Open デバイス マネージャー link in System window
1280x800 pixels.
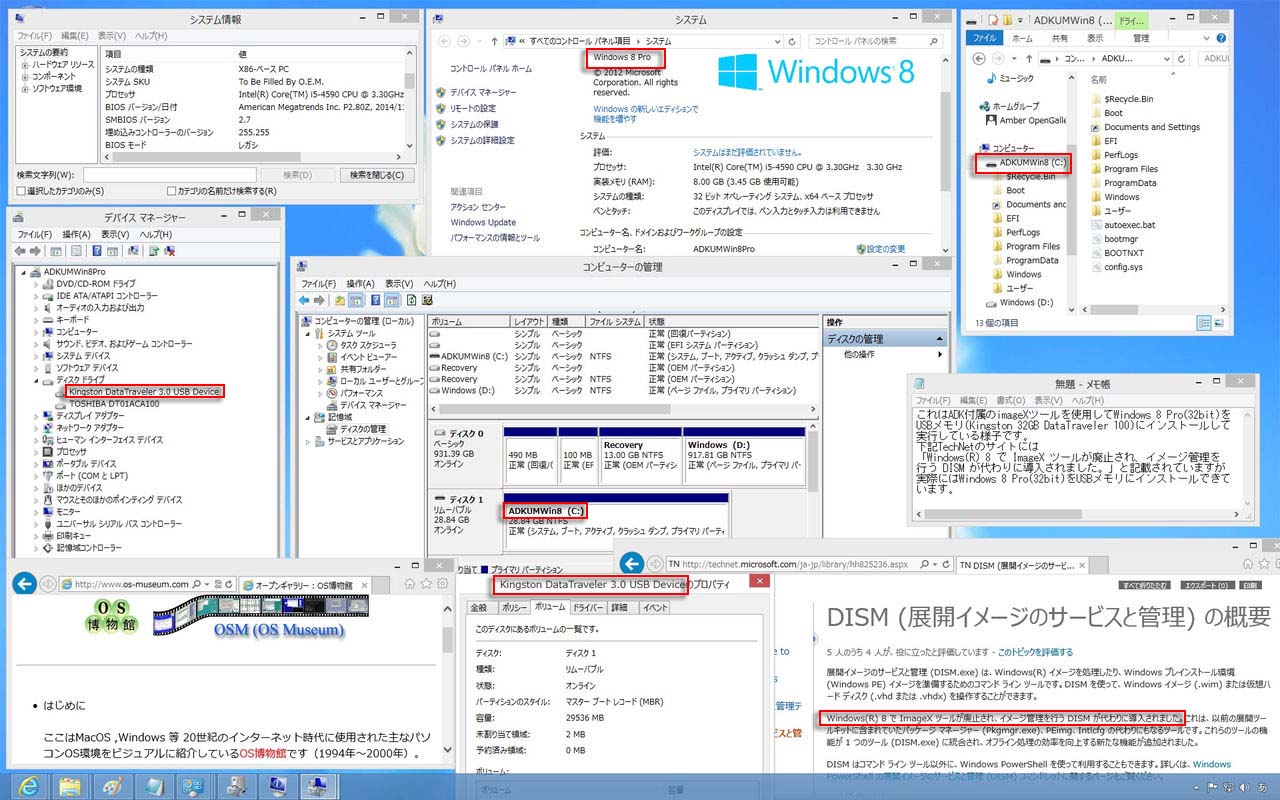(483, 92)
